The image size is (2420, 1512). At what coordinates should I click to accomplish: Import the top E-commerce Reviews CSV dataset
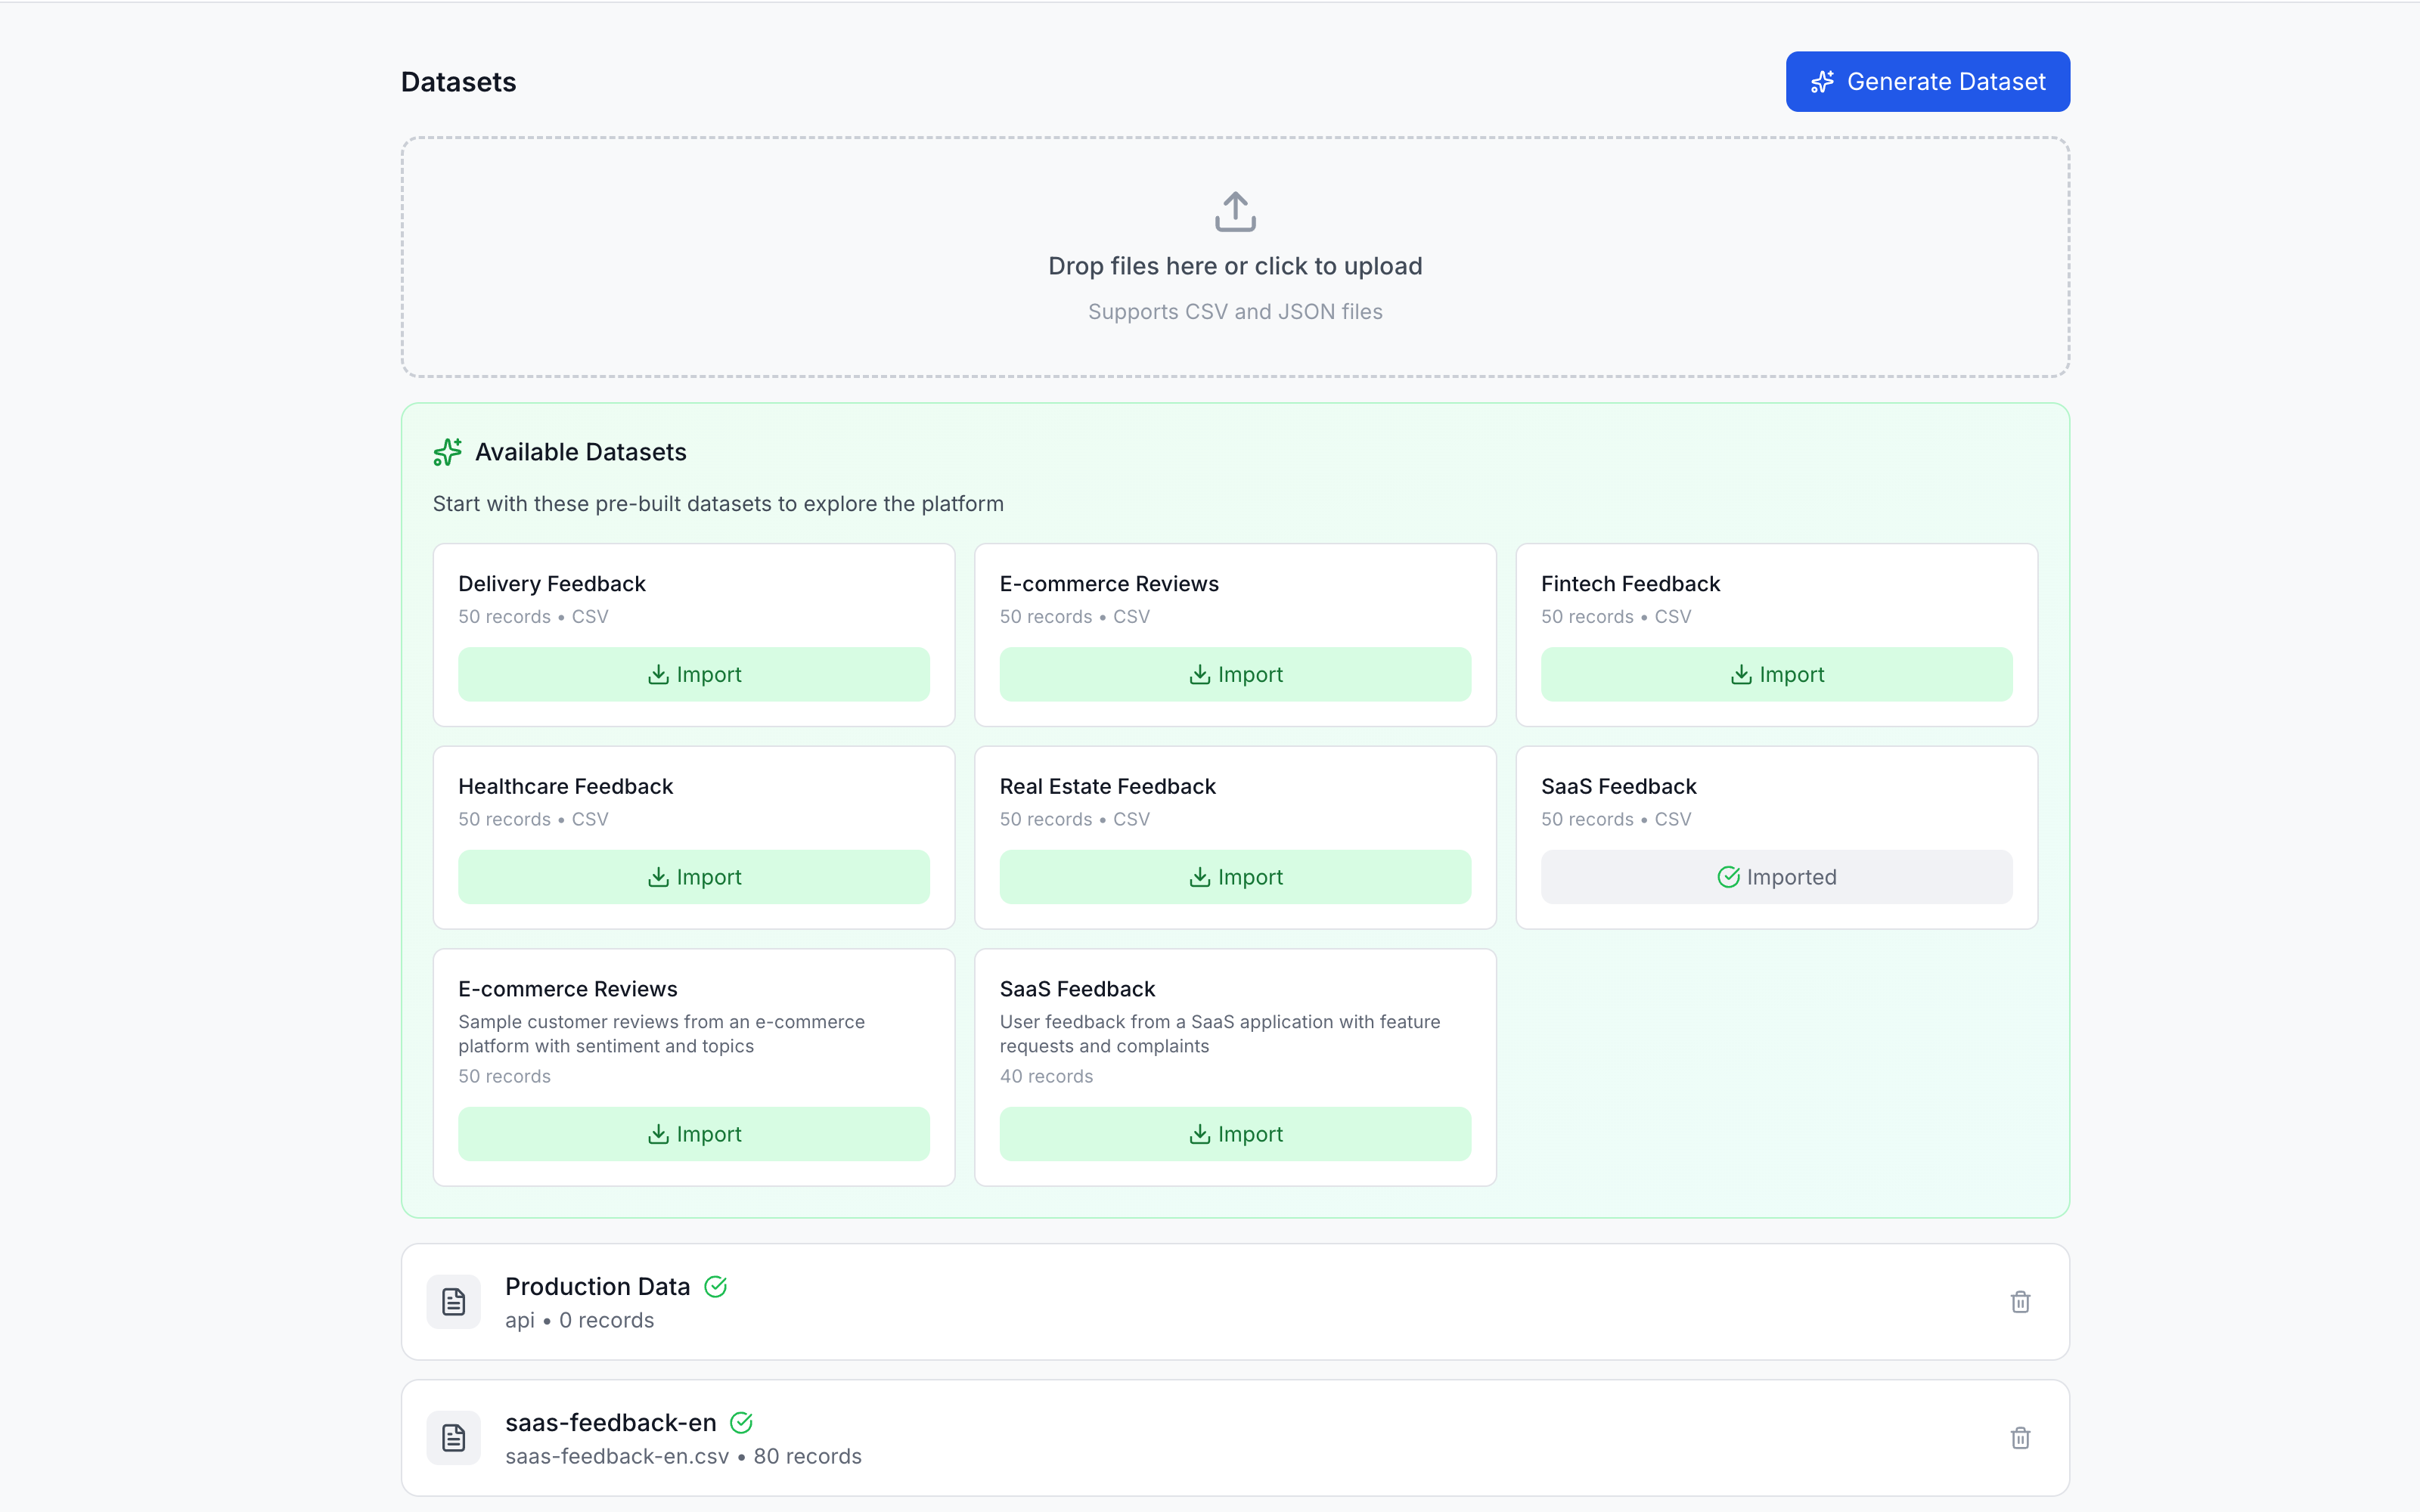[1234, 674]
